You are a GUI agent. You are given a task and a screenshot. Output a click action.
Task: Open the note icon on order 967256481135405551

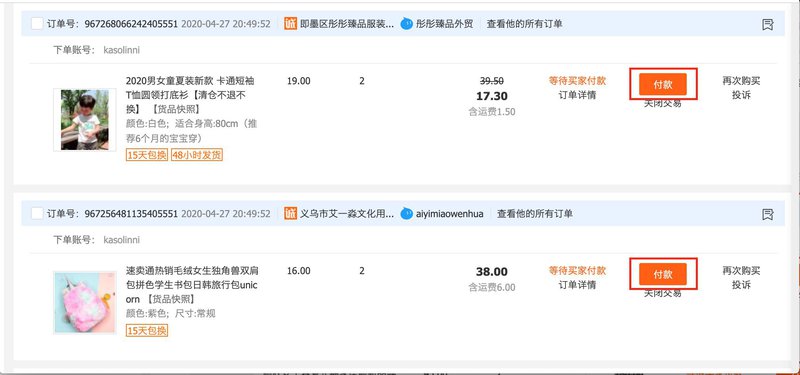point(767,214)
